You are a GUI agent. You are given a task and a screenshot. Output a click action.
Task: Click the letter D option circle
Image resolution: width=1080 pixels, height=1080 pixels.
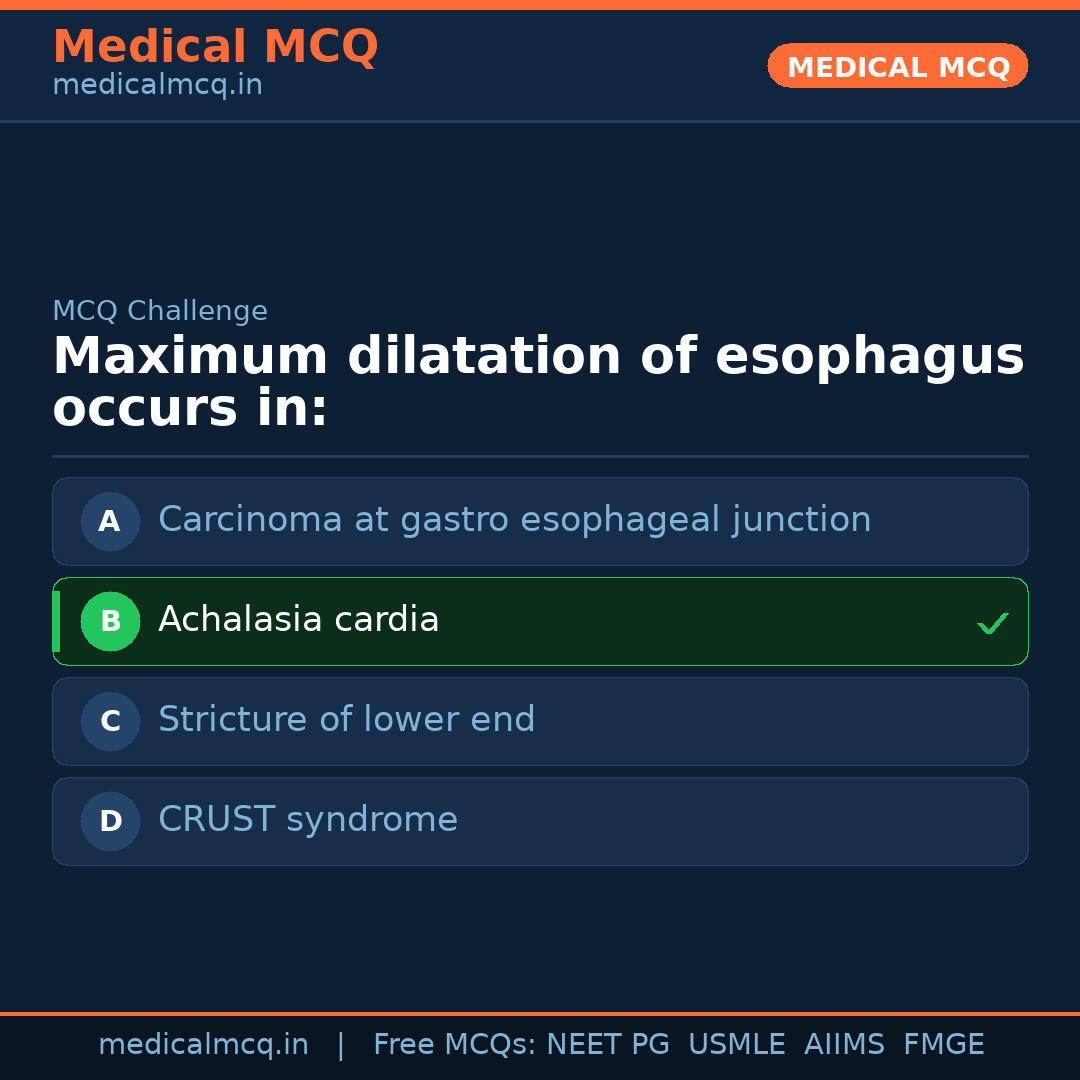coord(110,821)
